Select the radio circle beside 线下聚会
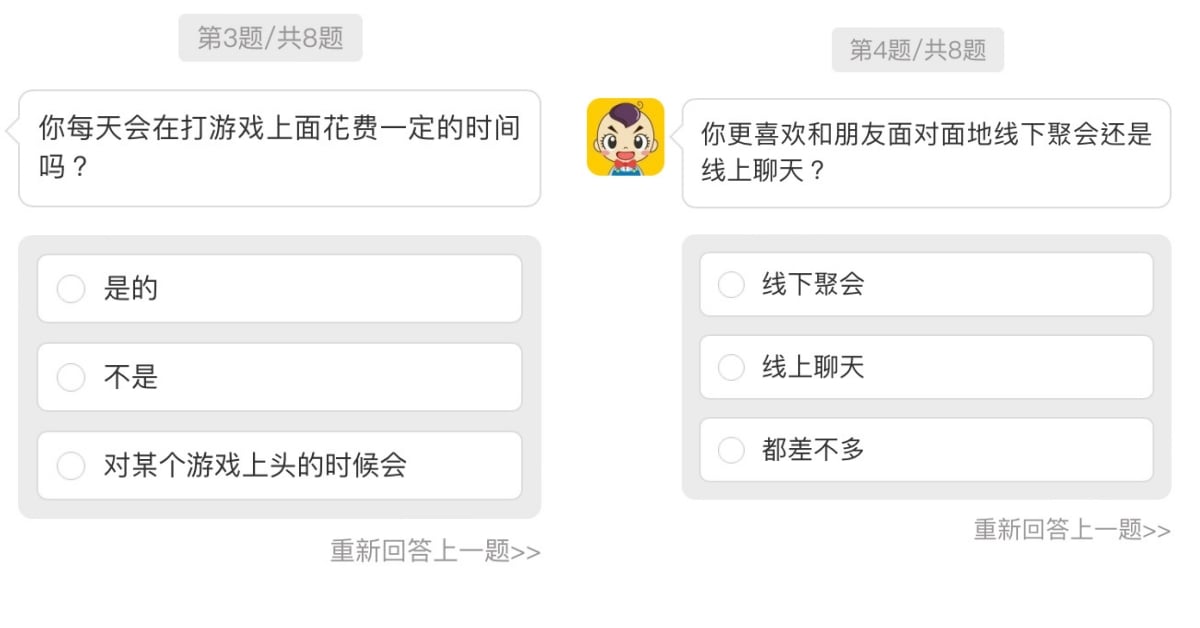Image resolution: width=1200 pixels, height=628 pixels. (732, 285)
